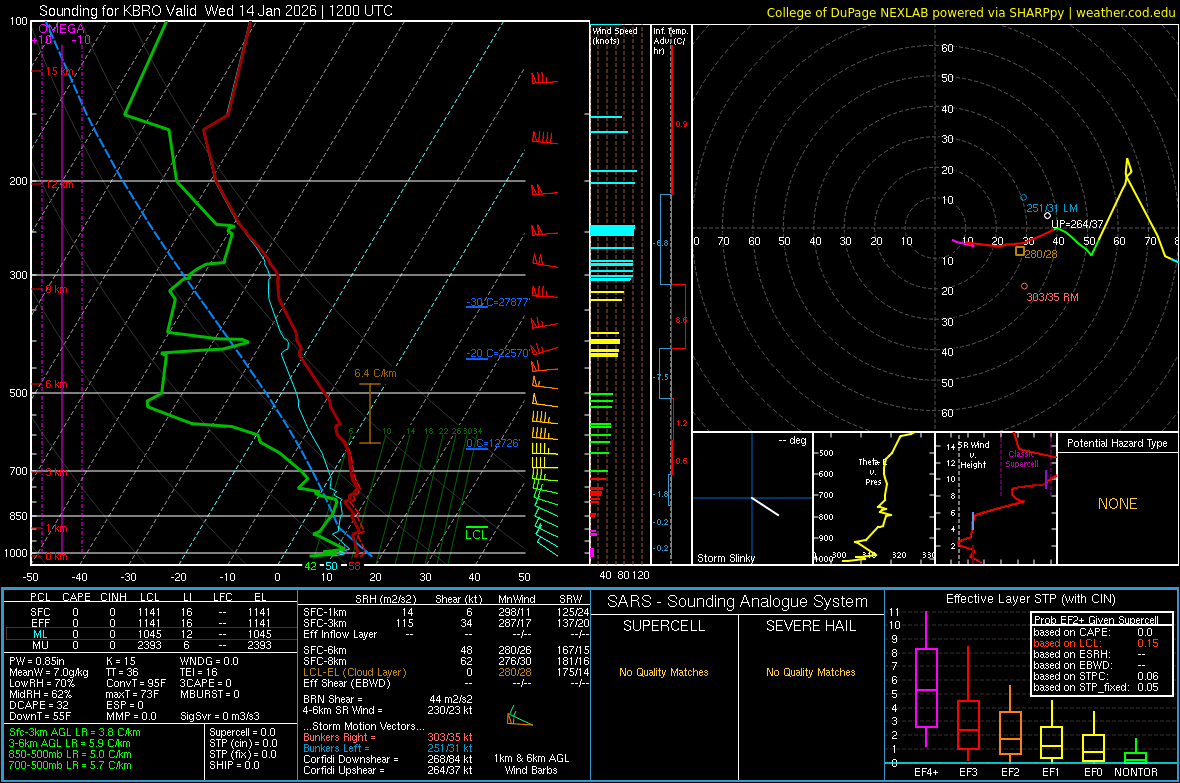This screenshot has width=1180, height=783.
Task: Select the EFF parcel row
Action: 151,623
